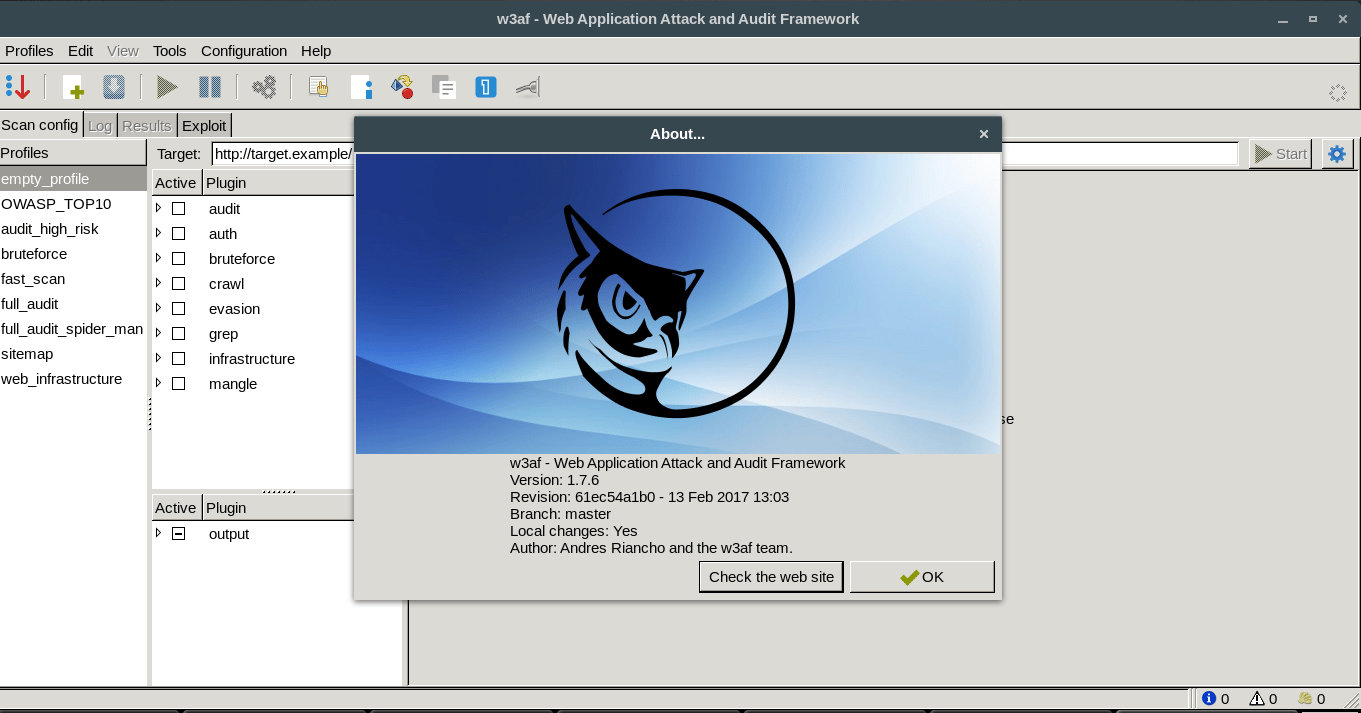
Task: Open the Export Request documents icon
Action: 444,88
